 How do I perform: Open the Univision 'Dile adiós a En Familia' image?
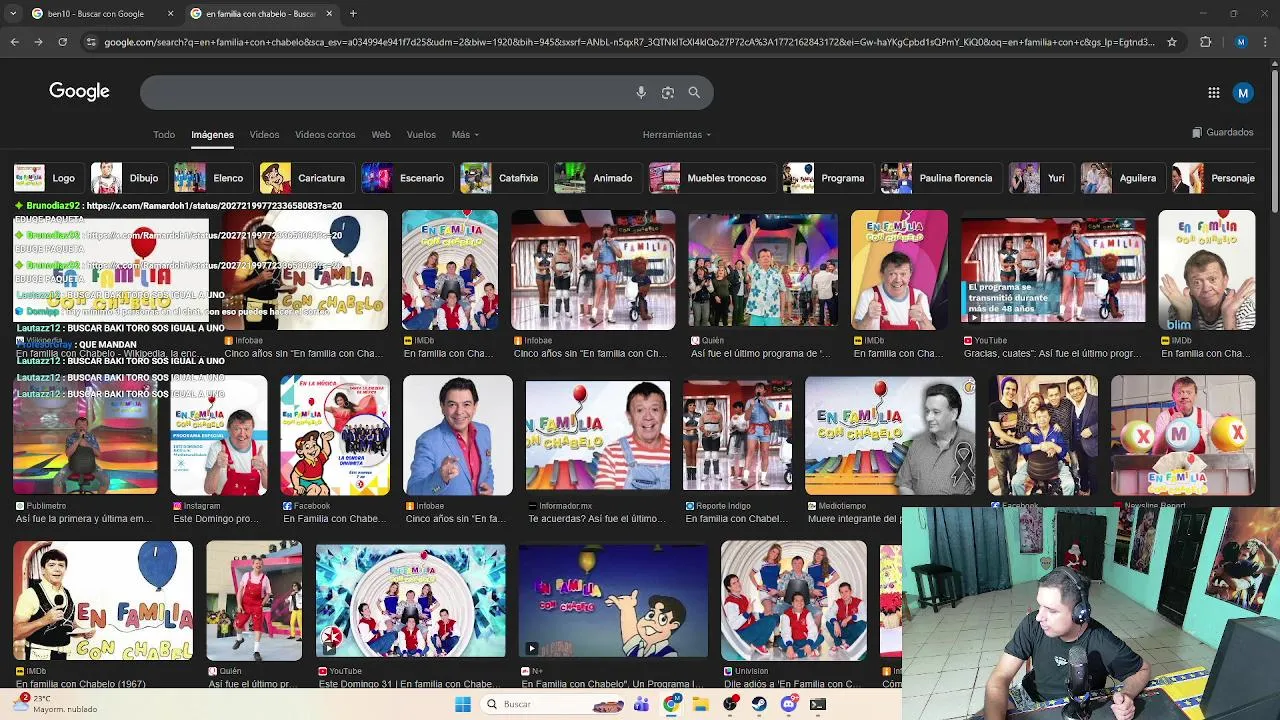tap(794, 600)
